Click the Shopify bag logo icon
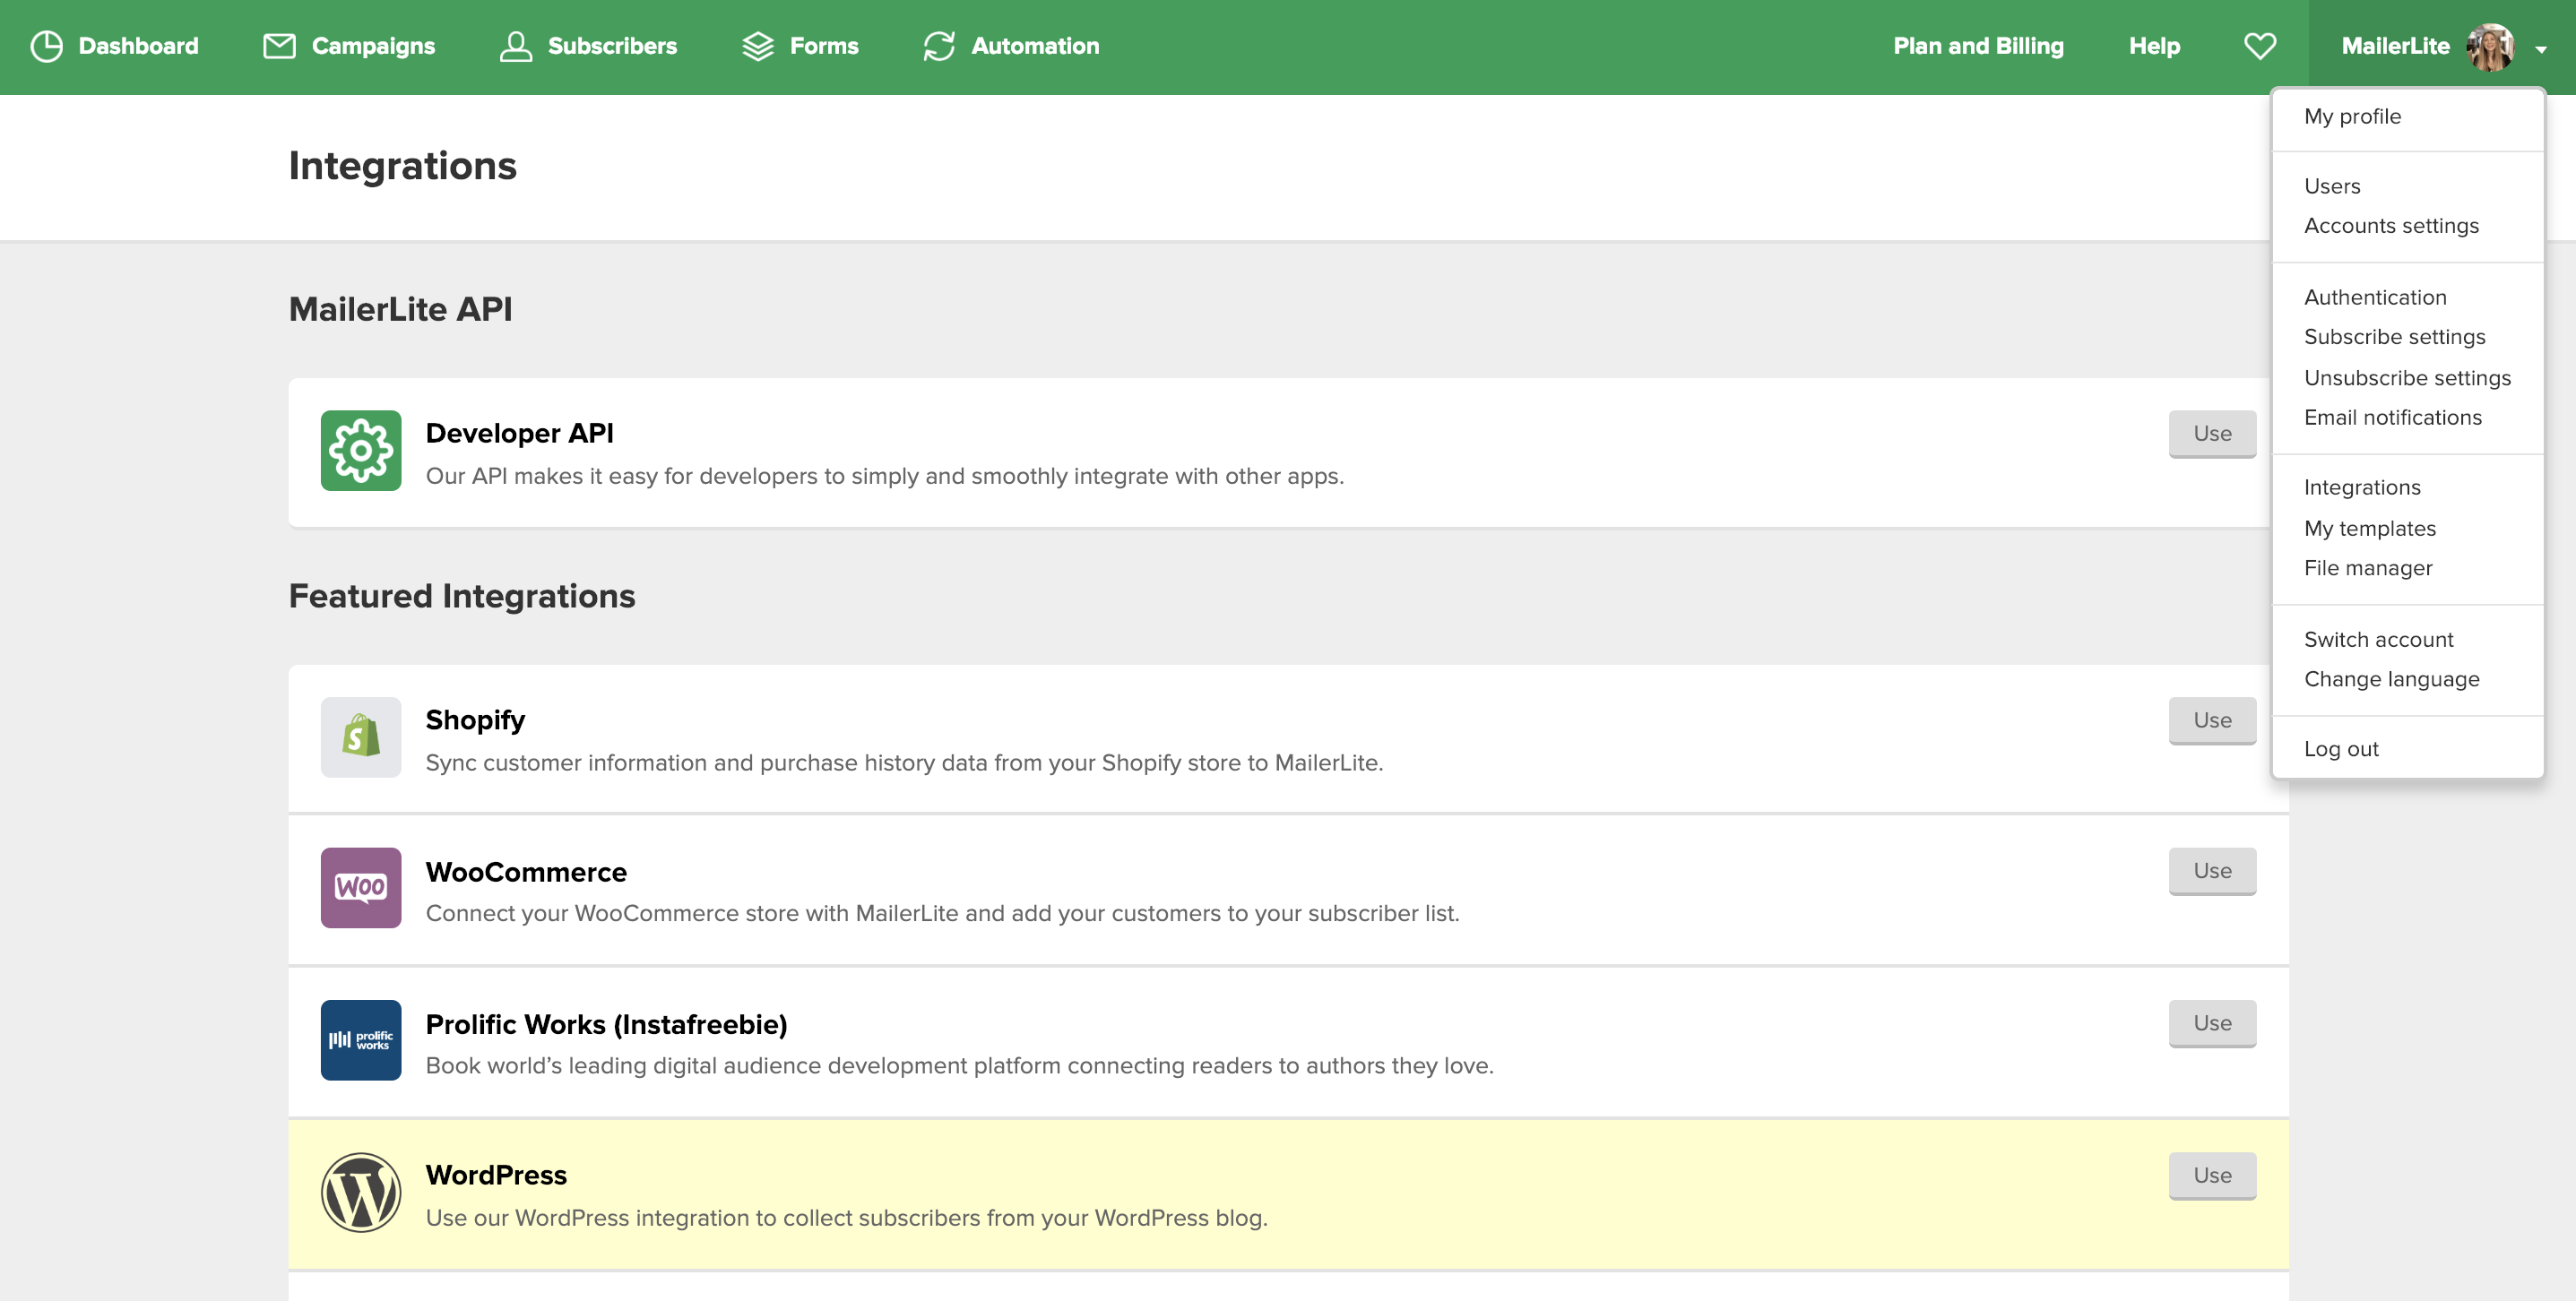The width and height of the screenshot is (2576, 1301). pos(361,737)
